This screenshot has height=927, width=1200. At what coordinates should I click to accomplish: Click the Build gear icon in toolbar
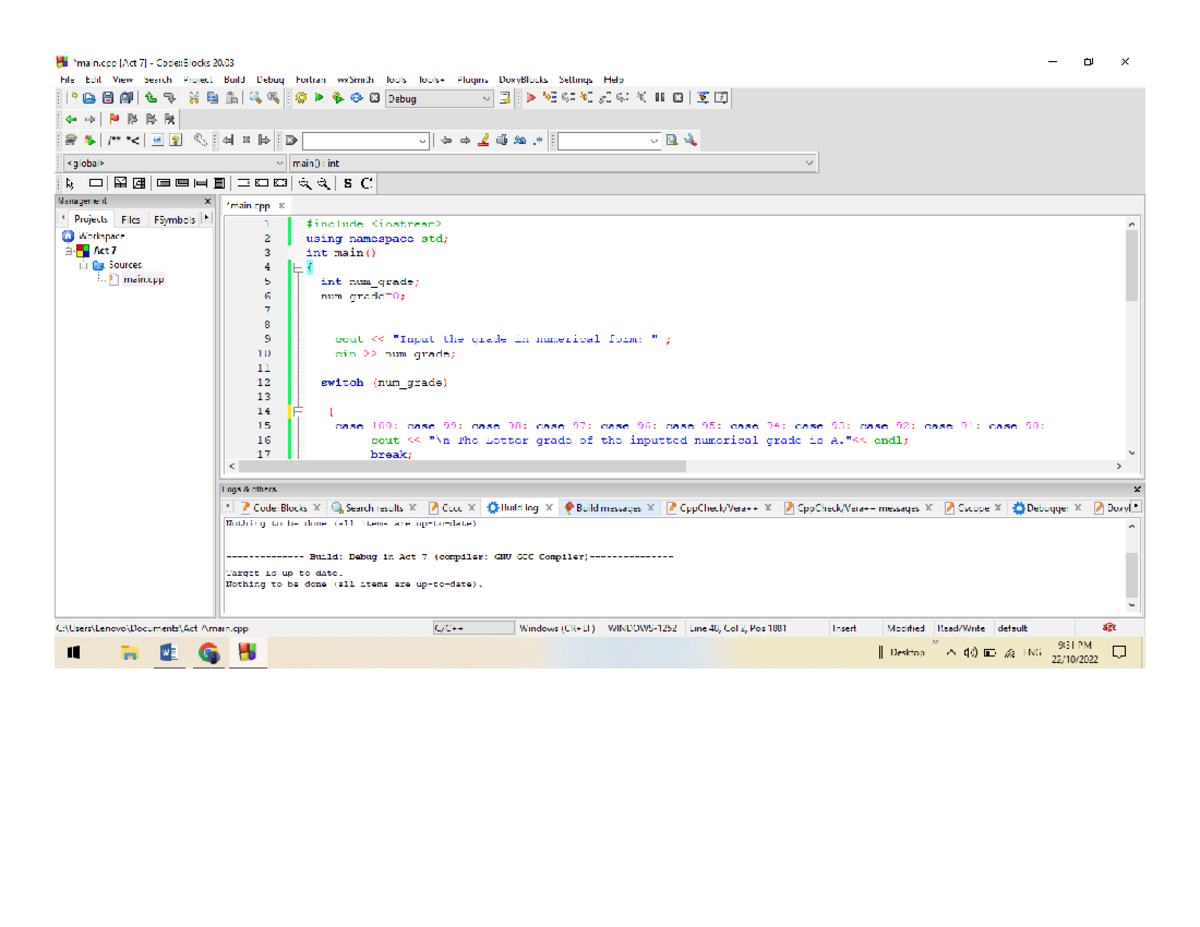301,98
